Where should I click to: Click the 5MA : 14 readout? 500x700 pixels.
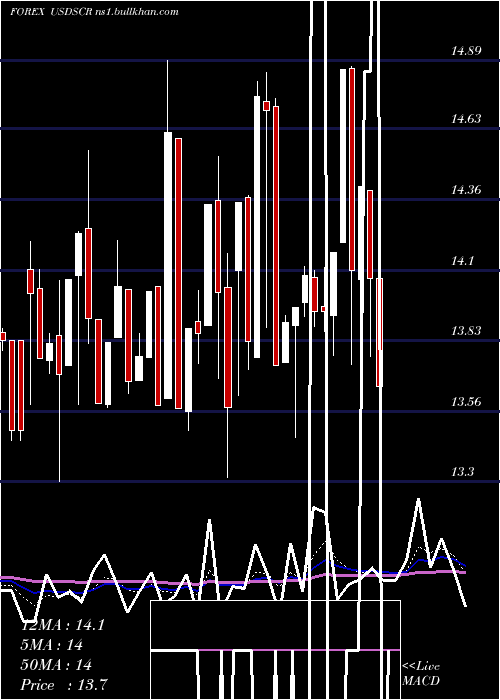(x=52, y=645)
